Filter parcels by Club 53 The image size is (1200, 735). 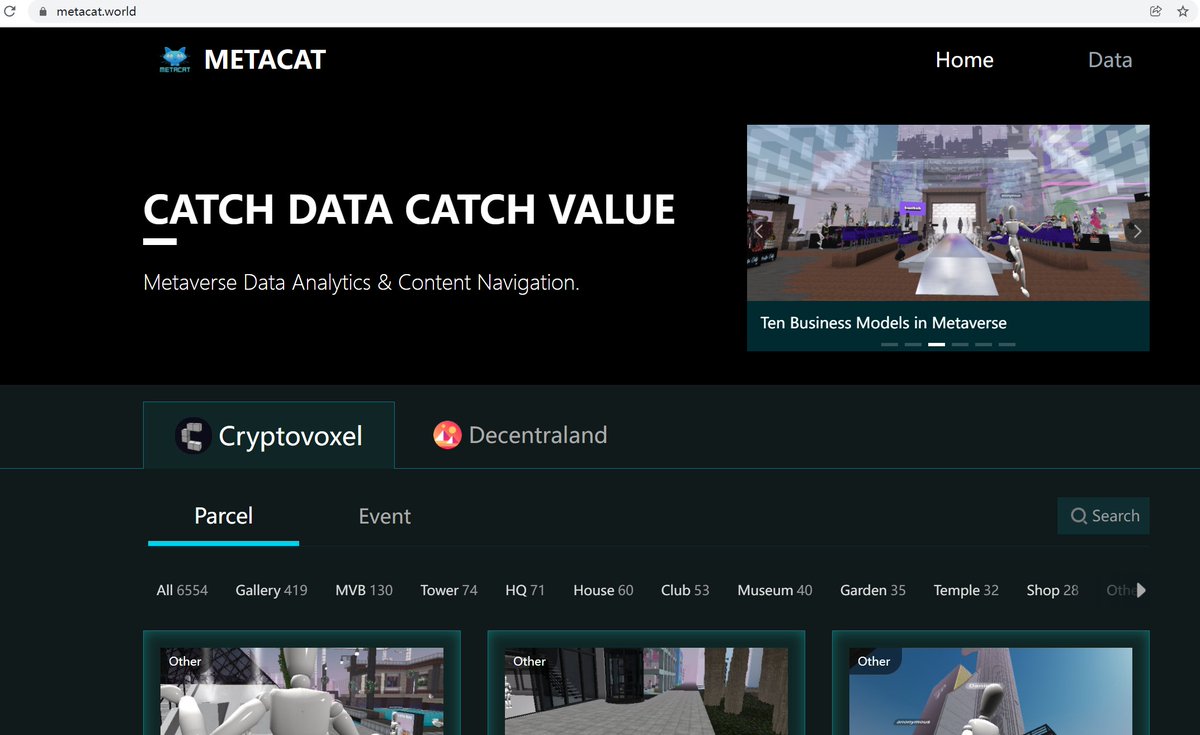(685, 590)
